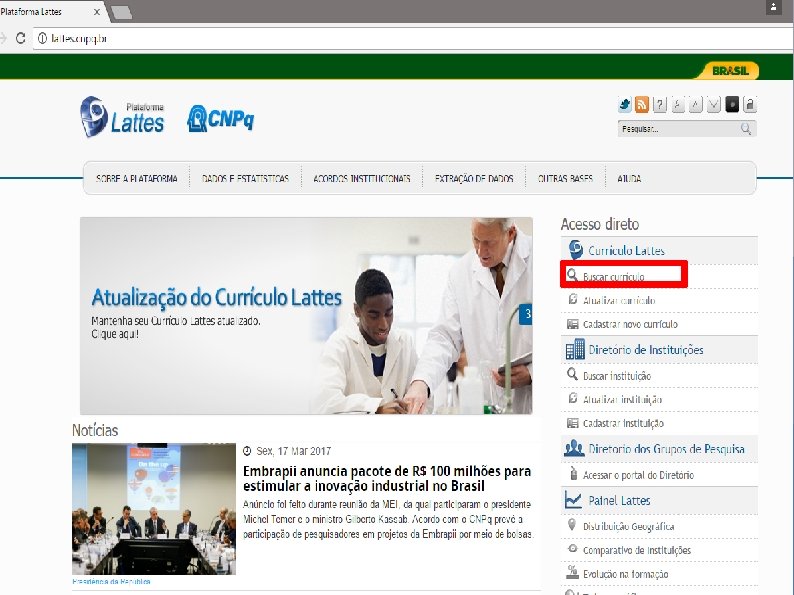Click the Embrapii meeting news photo
The height and width of the screenshot is (595, 794).
click(154, 508)
